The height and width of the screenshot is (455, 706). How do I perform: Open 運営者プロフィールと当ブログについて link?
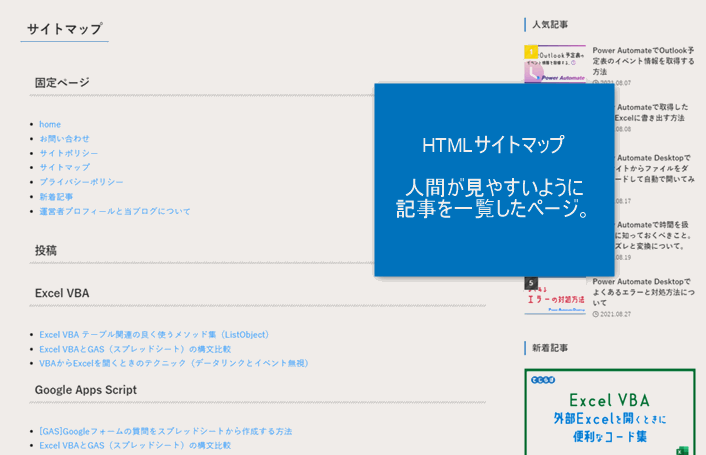point(115,211)
